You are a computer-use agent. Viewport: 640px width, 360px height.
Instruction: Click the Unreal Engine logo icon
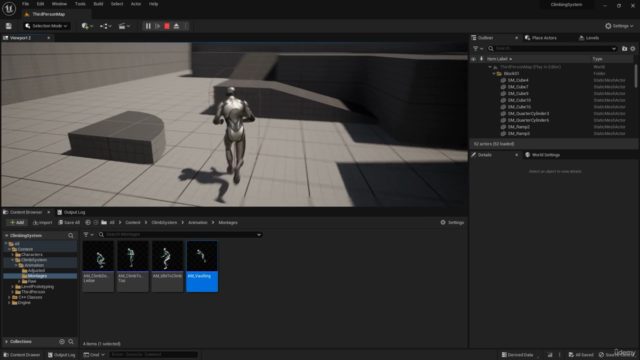tap(9, 8)
